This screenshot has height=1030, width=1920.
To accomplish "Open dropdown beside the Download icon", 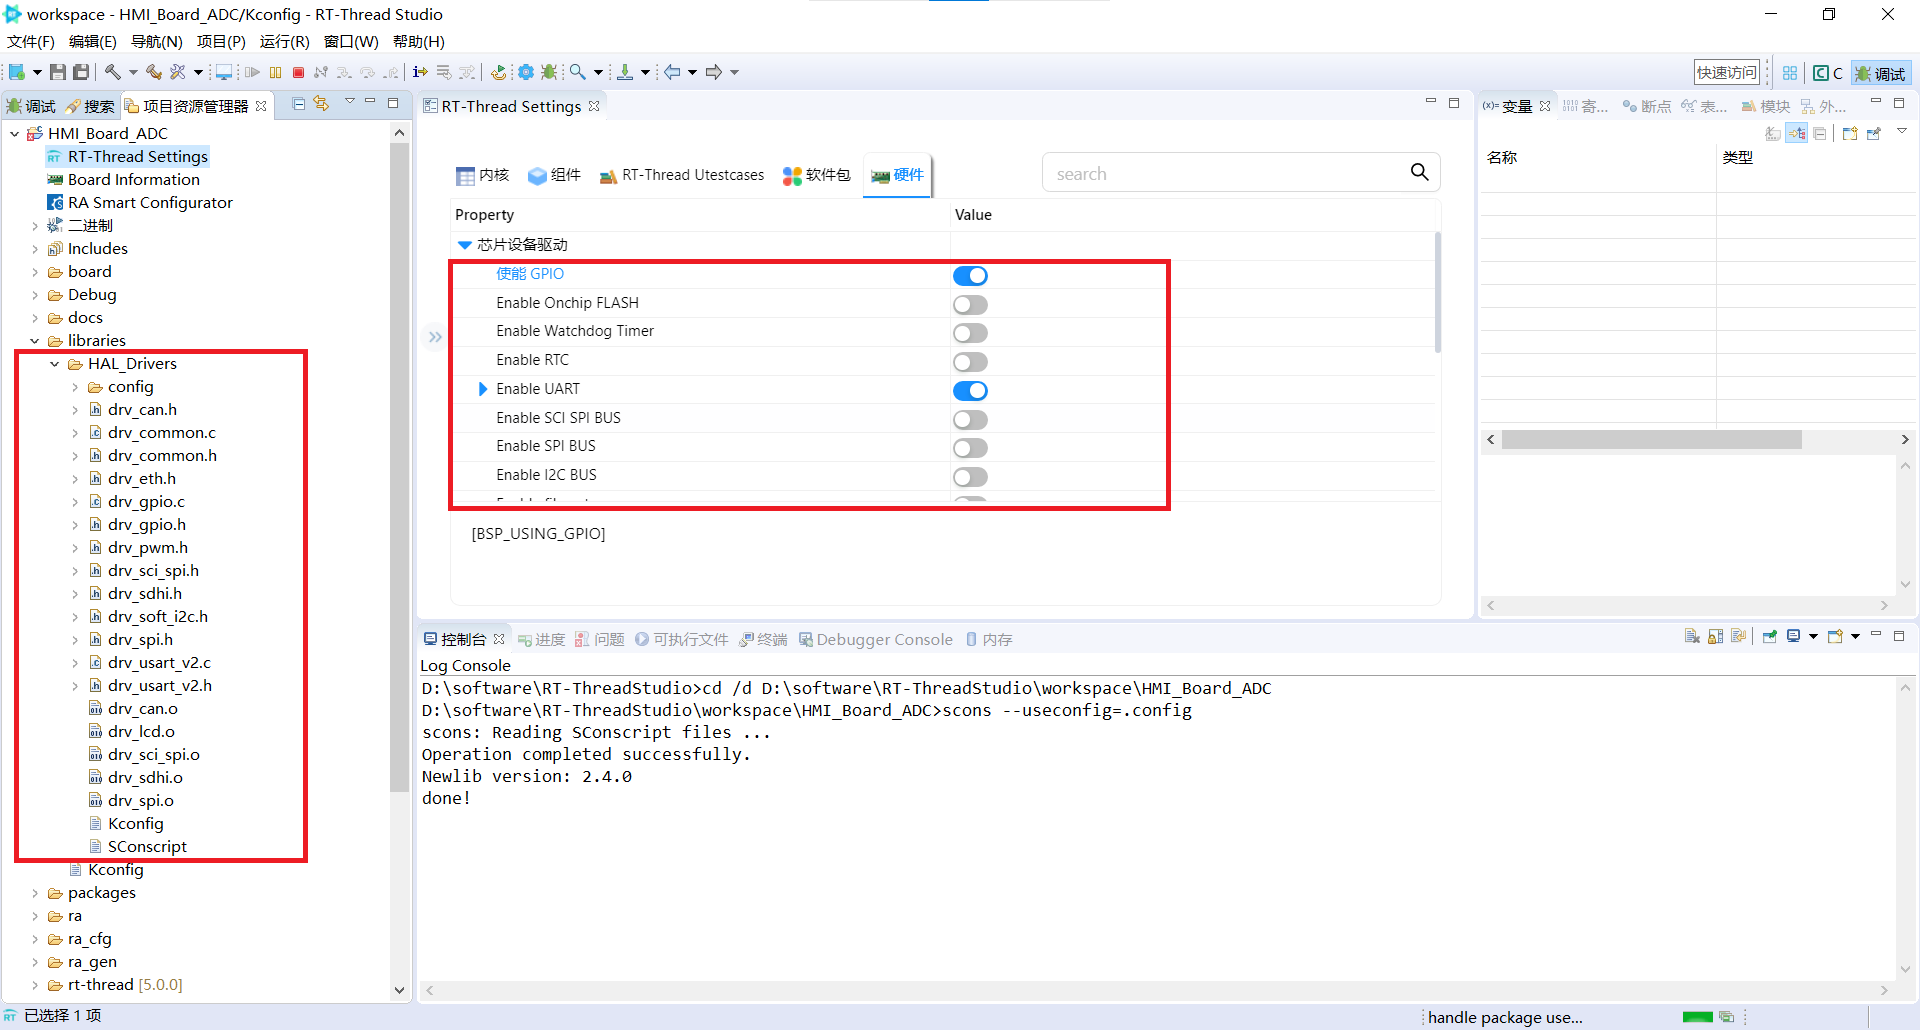I will 645,72.
